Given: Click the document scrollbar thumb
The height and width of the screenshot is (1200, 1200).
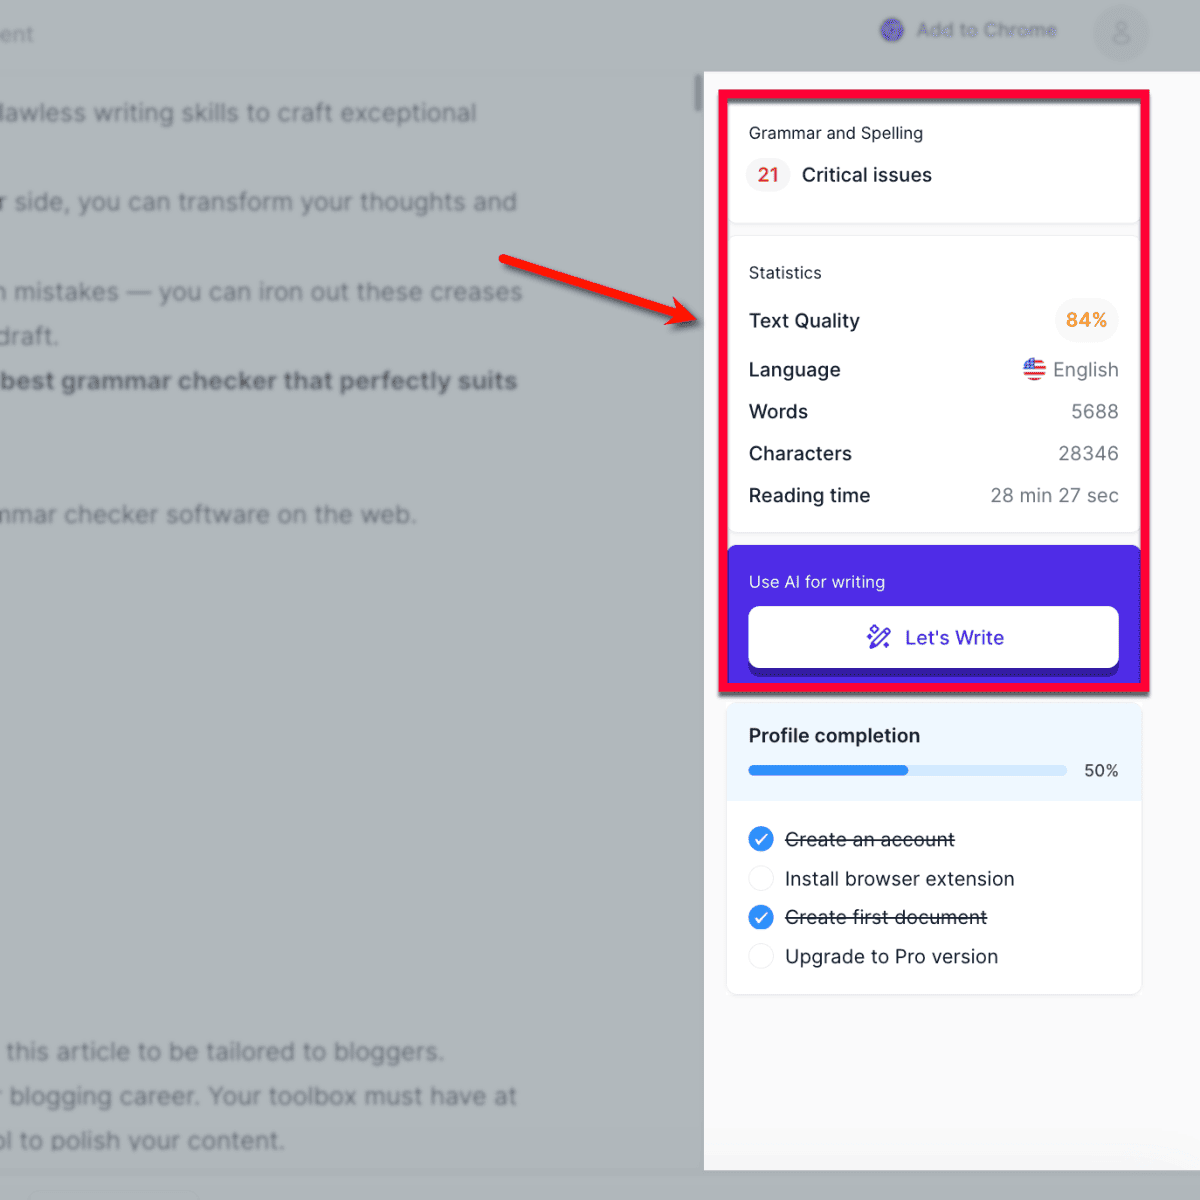Looking at the screenshot, I should 698,93.
